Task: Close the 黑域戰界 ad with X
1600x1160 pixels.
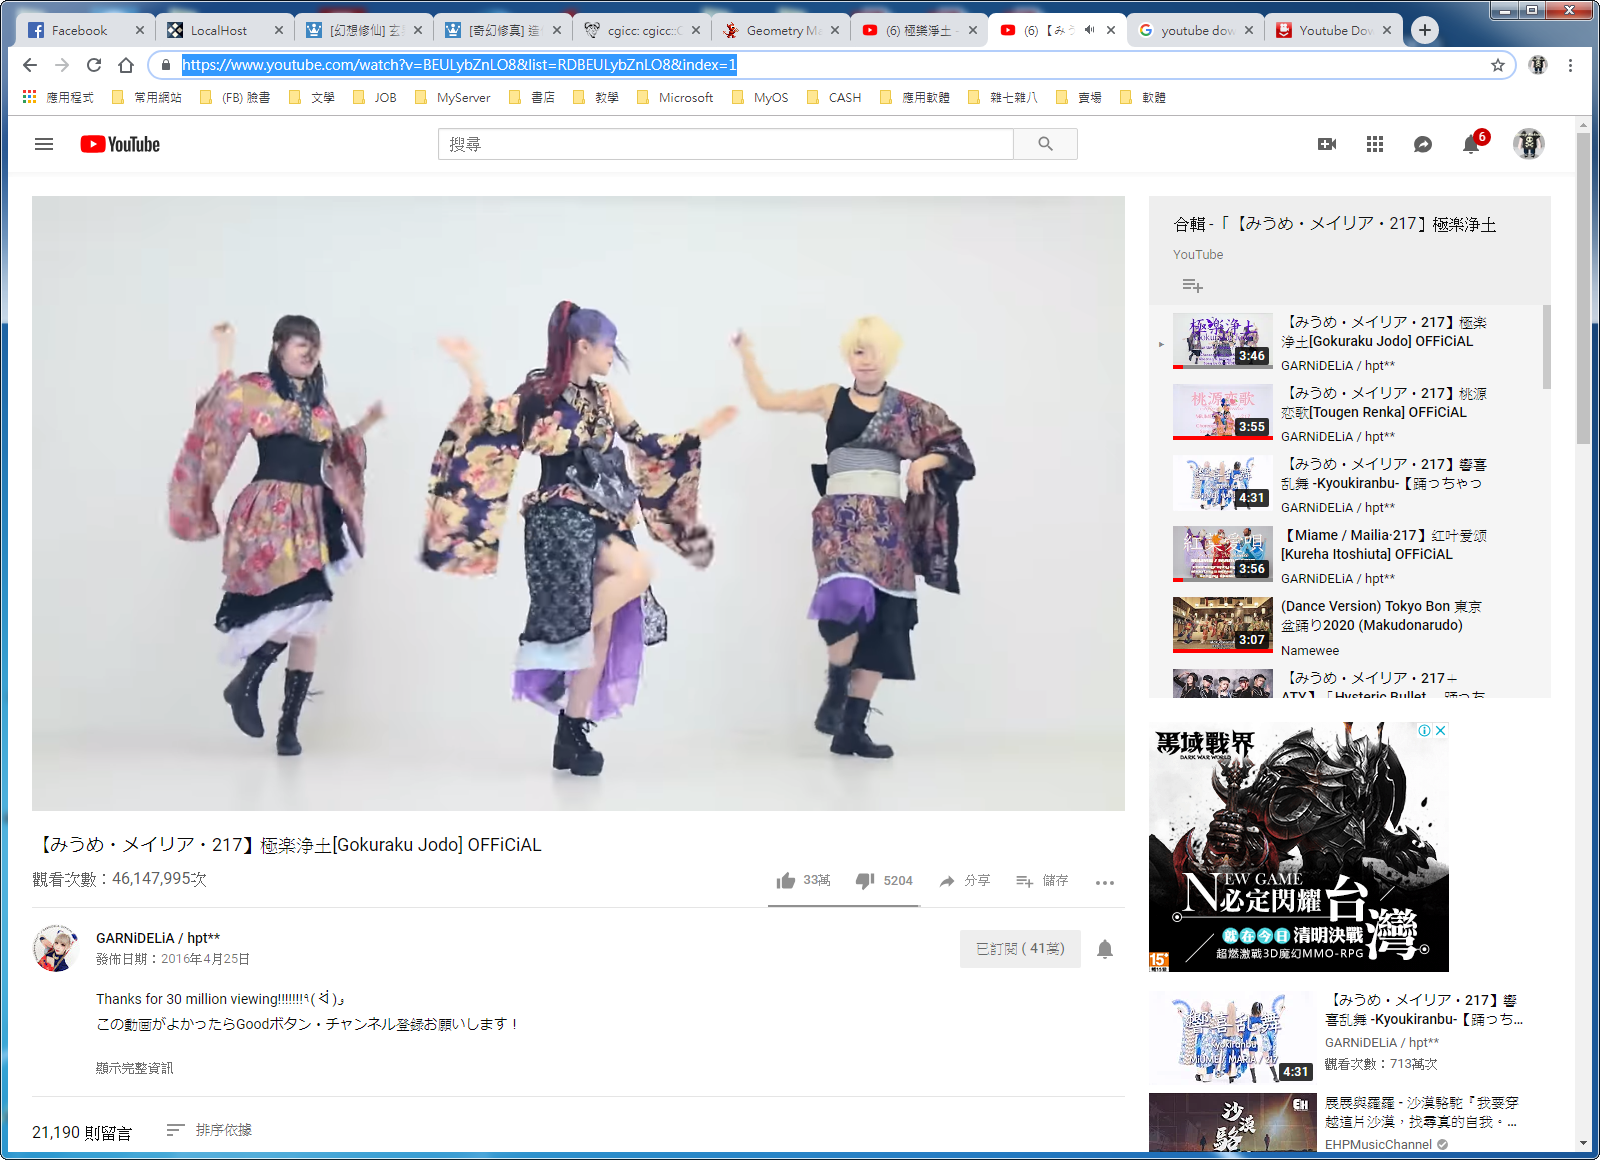Action: pyautogui.click(x=1441, y=730)
